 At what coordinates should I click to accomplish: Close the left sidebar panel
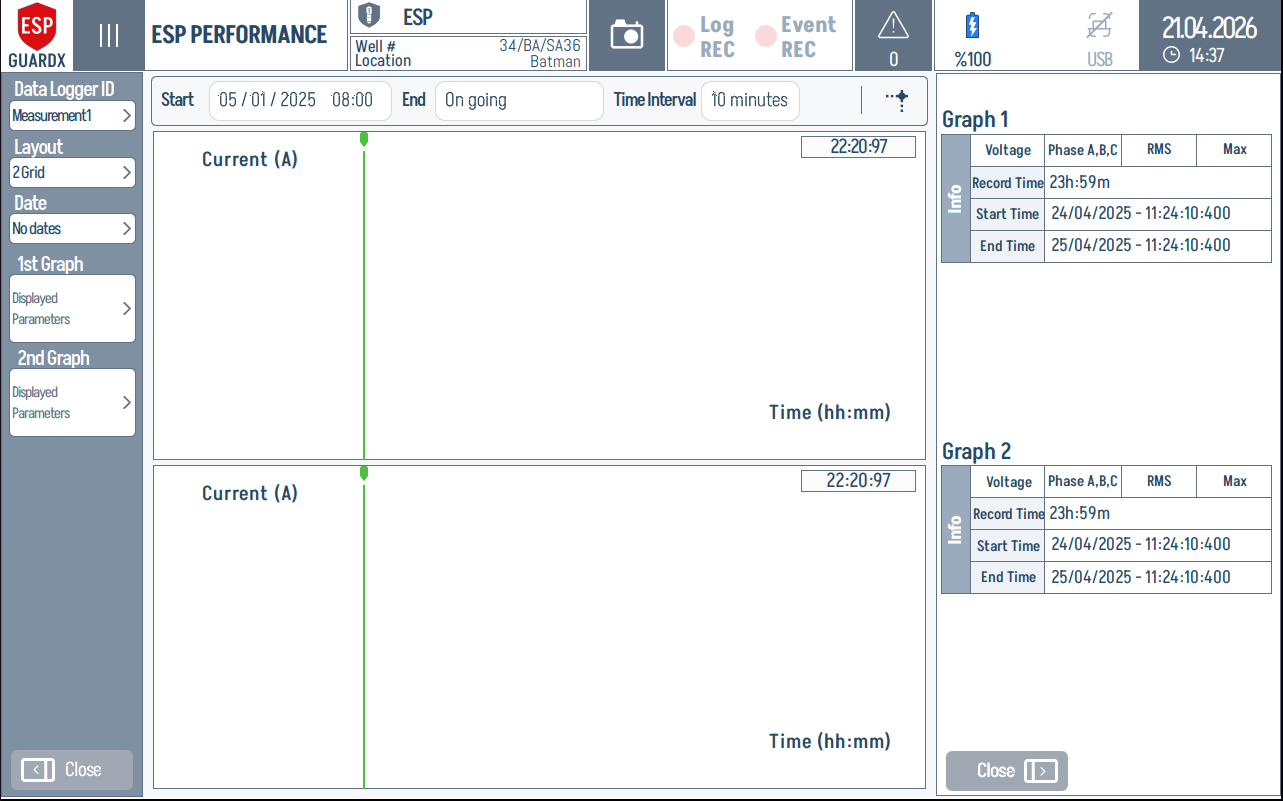click(x=71, y=770)
